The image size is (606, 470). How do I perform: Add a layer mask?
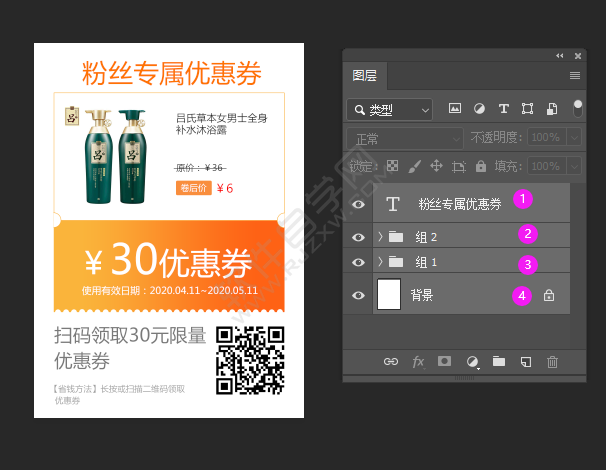444,361
